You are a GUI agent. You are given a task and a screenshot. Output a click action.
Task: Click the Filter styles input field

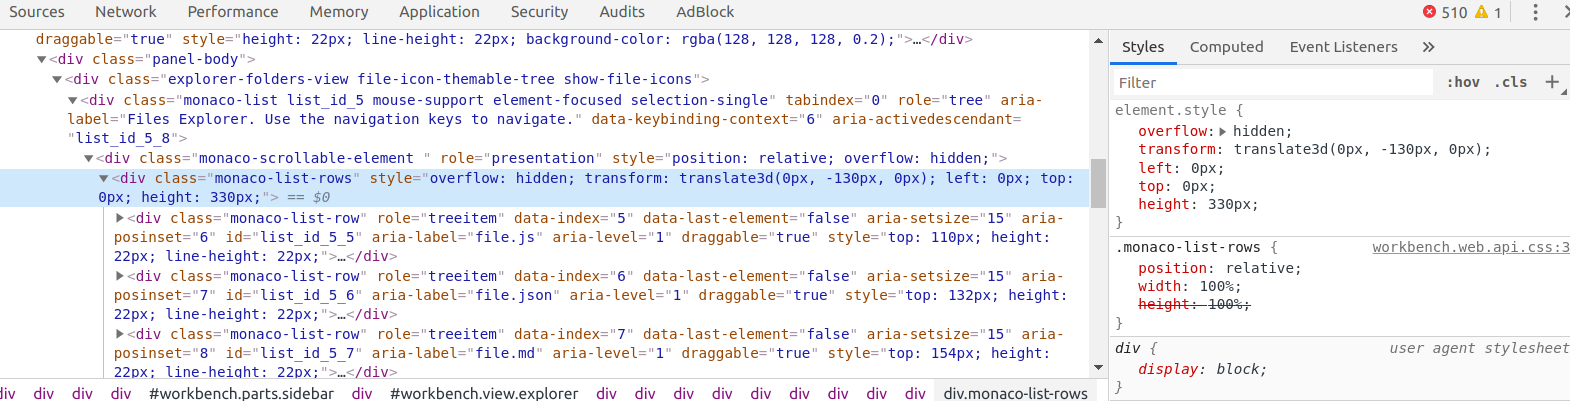(1275, 83)
